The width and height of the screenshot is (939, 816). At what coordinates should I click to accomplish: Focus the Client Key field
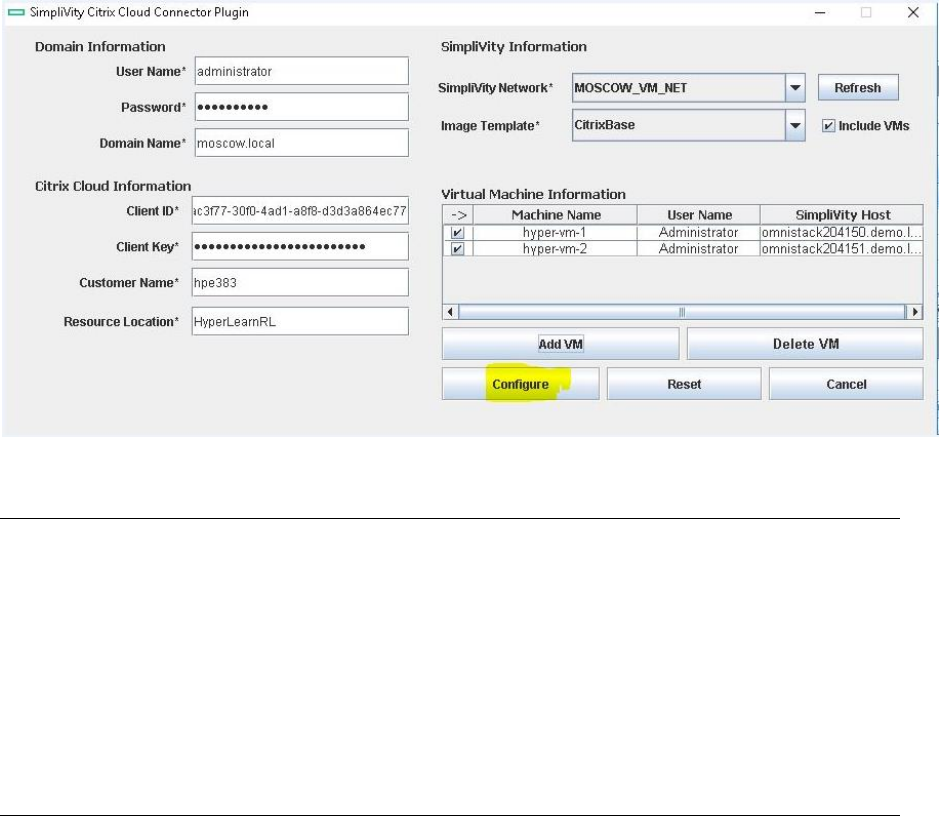[300, 247]
